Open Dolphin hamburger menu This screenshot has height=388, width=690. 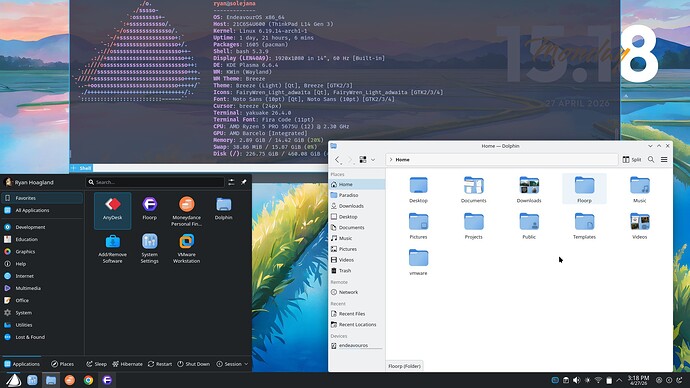coord(664,160)
